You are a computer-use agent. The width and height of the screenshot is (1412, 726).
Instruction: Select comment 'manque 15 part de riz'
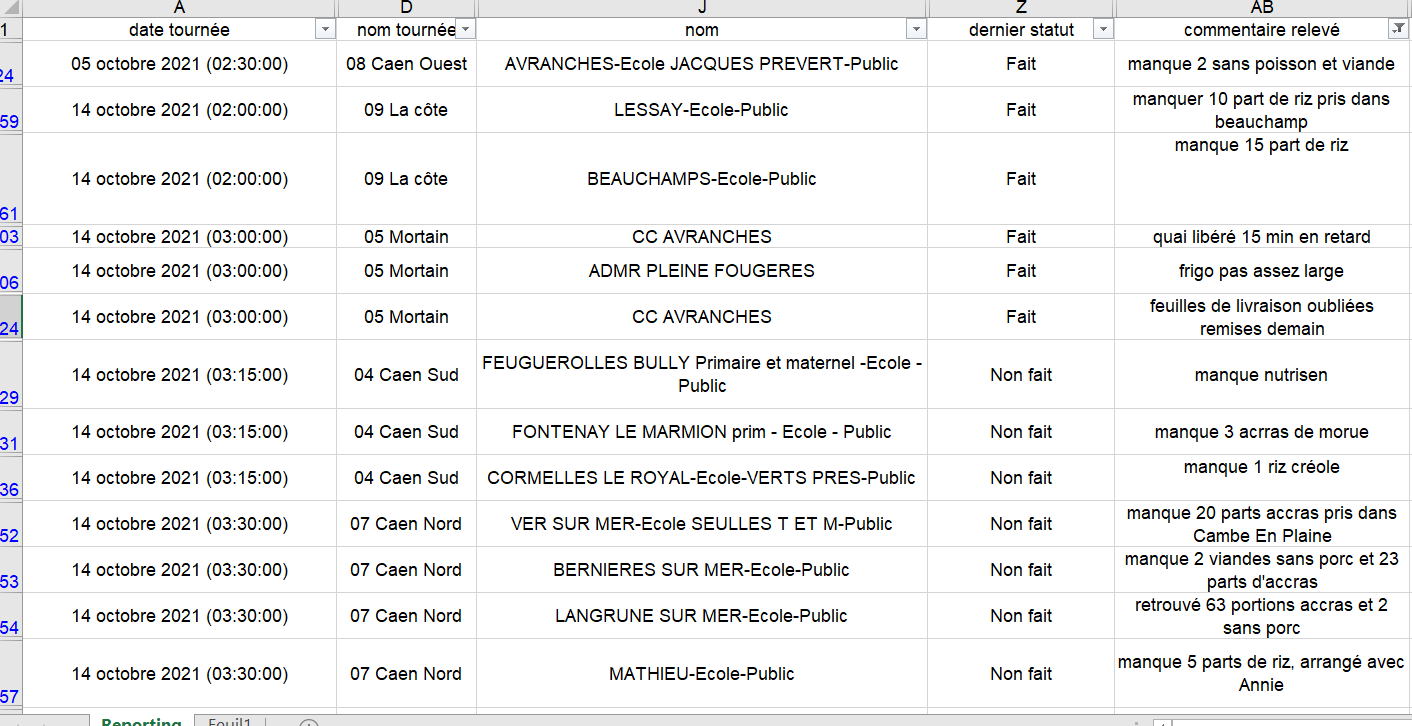(x=1262, y=179)
